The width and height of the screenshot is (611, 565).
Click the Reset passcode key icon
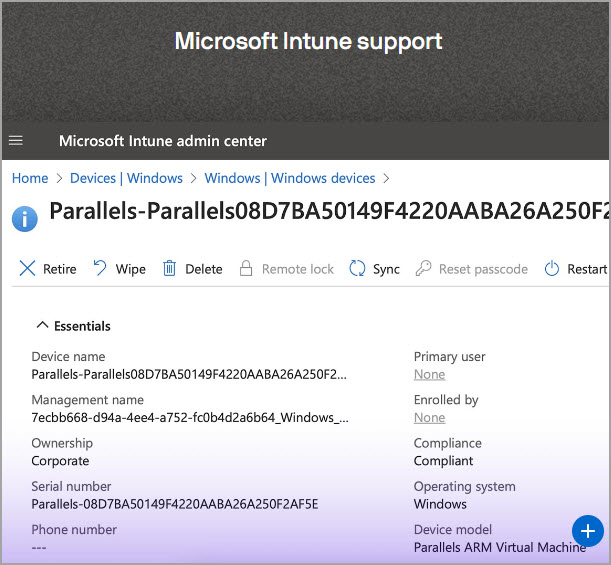tap(424, 268)
